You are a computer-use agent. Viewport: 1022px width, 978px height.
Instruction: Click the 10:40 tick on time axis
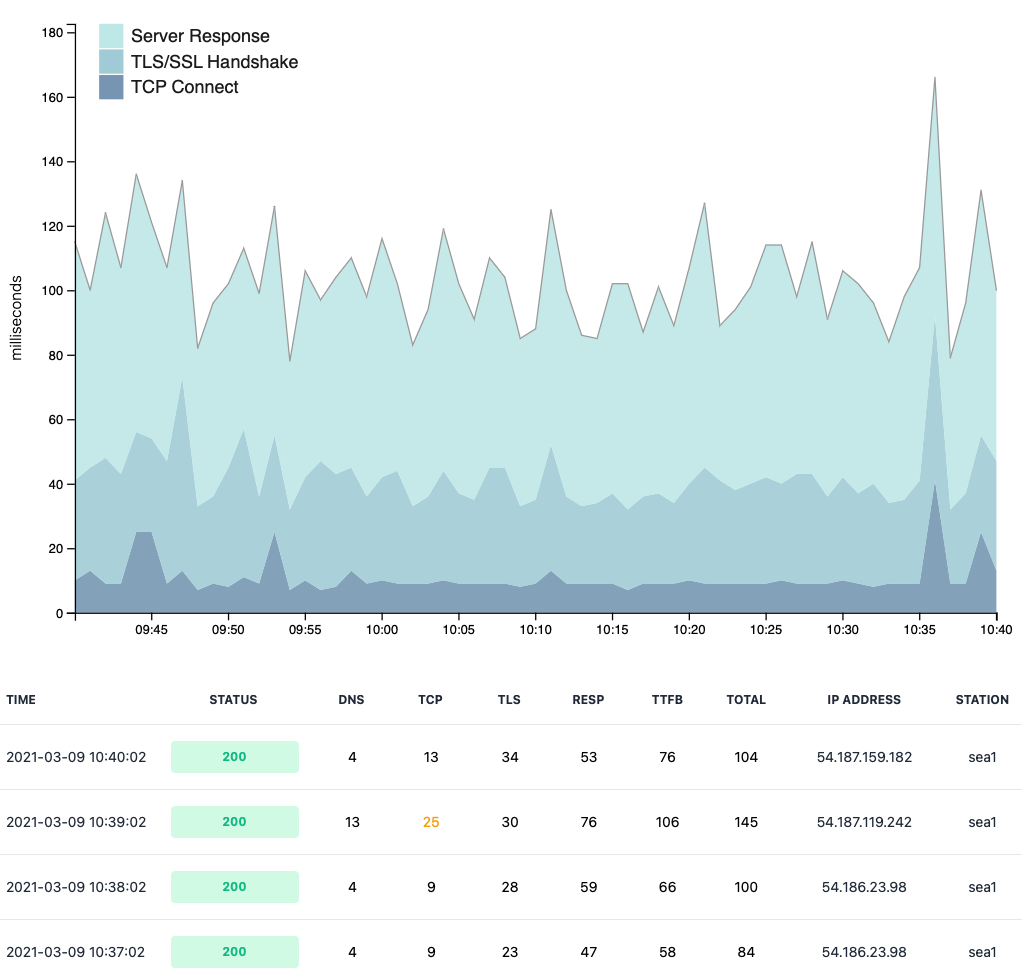click(x=996, y=630)
